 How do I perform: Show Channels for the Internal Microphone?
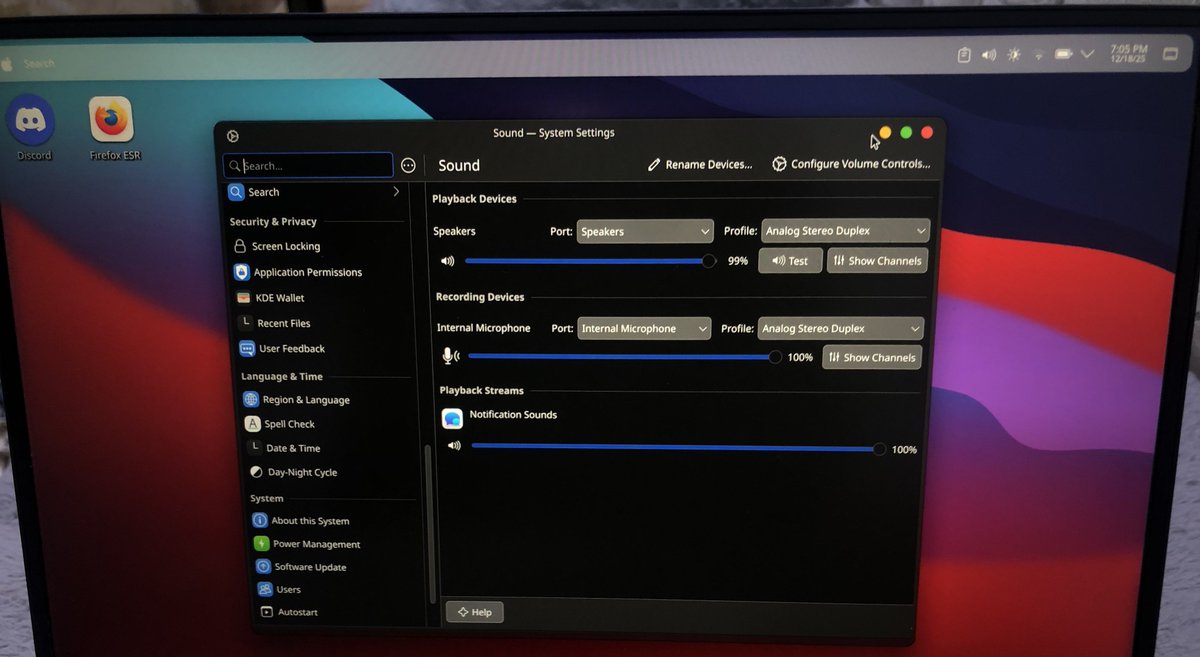[872, 357]
